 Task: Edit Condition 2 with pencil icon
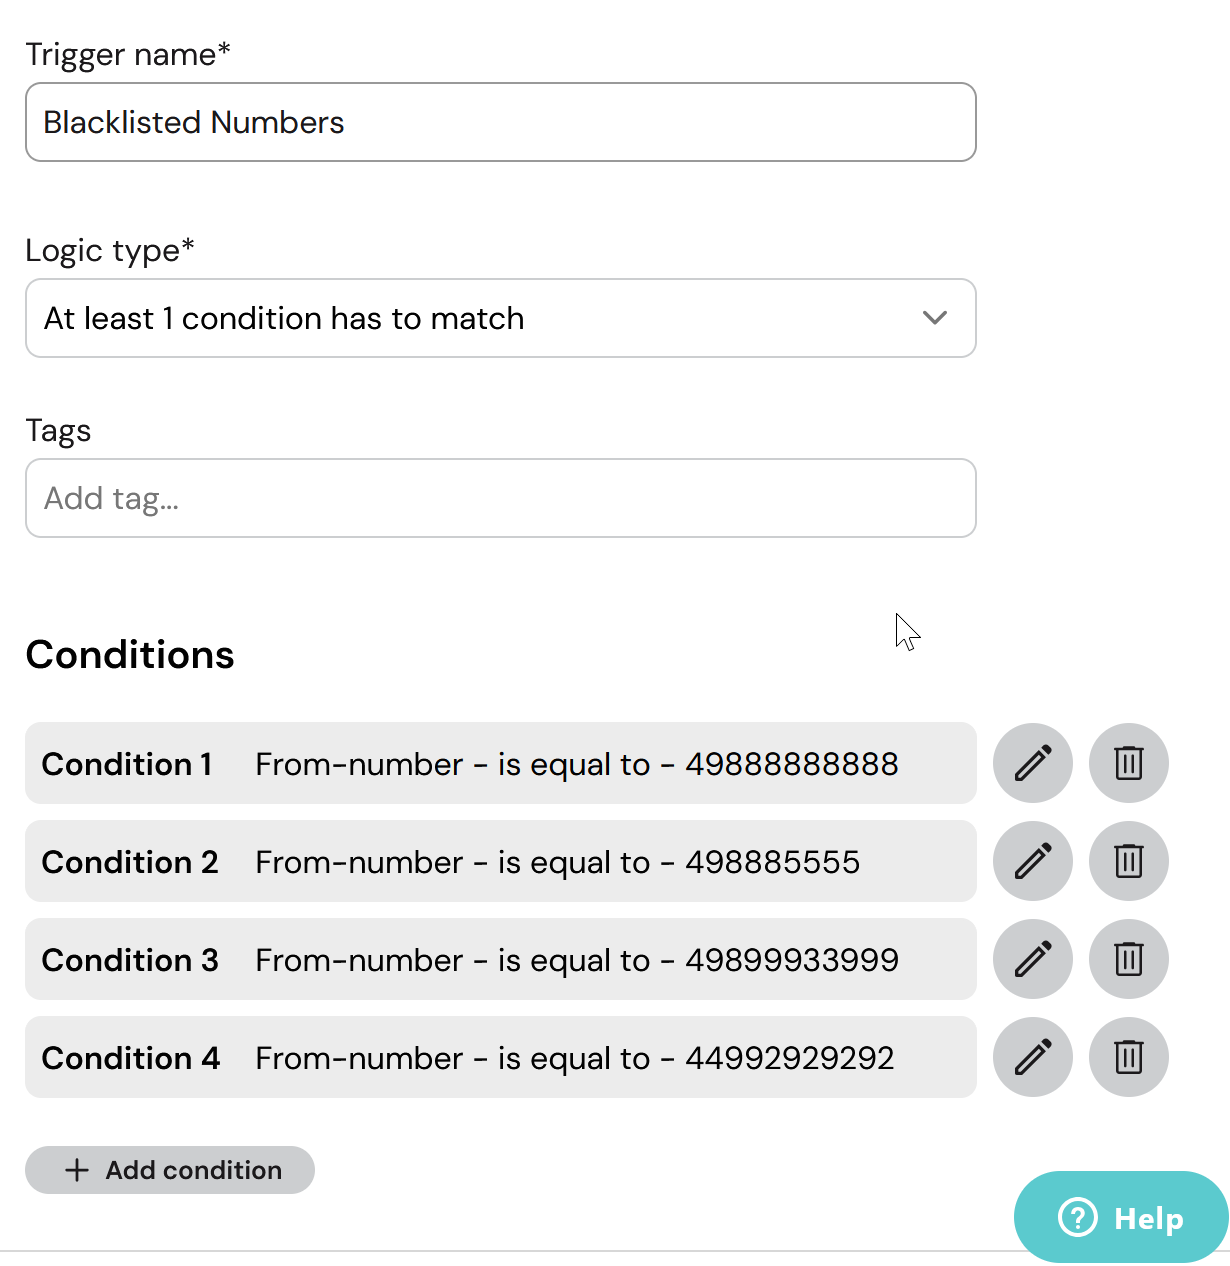(x=1033, y=861)
